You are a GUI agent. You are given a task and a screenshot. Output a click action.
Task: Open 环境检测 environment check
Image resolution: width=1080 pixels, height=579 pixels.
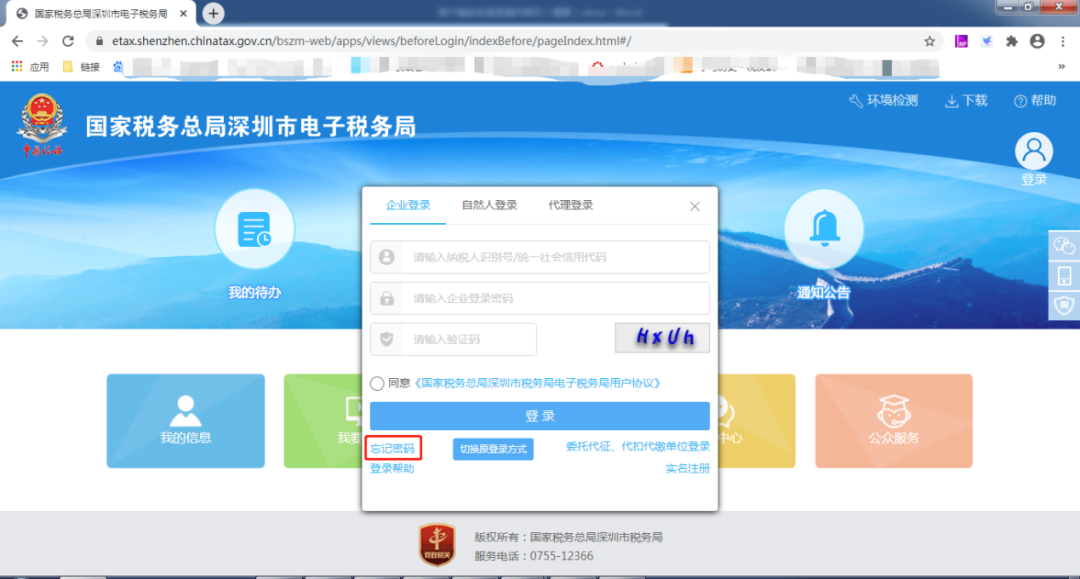(x=884, y=101)
